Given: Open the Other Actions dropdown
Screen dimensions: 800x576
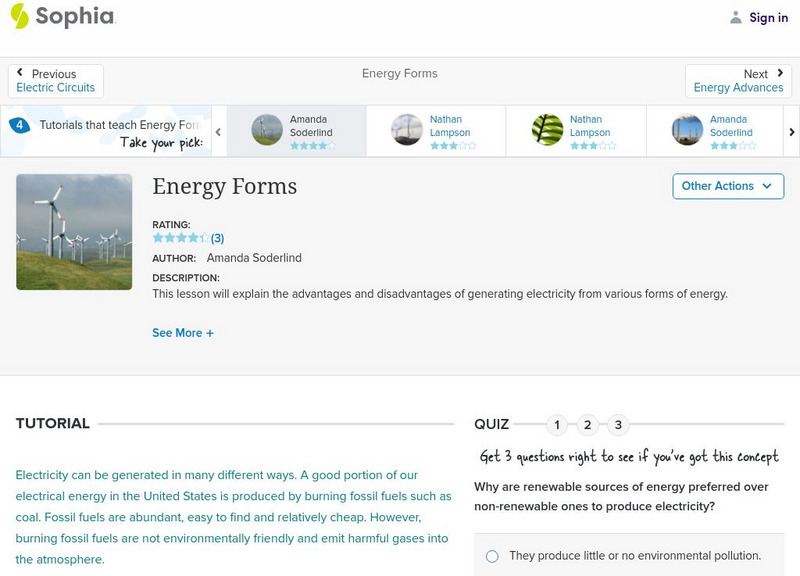Looking at the screenshot, I should pos(727,186).
